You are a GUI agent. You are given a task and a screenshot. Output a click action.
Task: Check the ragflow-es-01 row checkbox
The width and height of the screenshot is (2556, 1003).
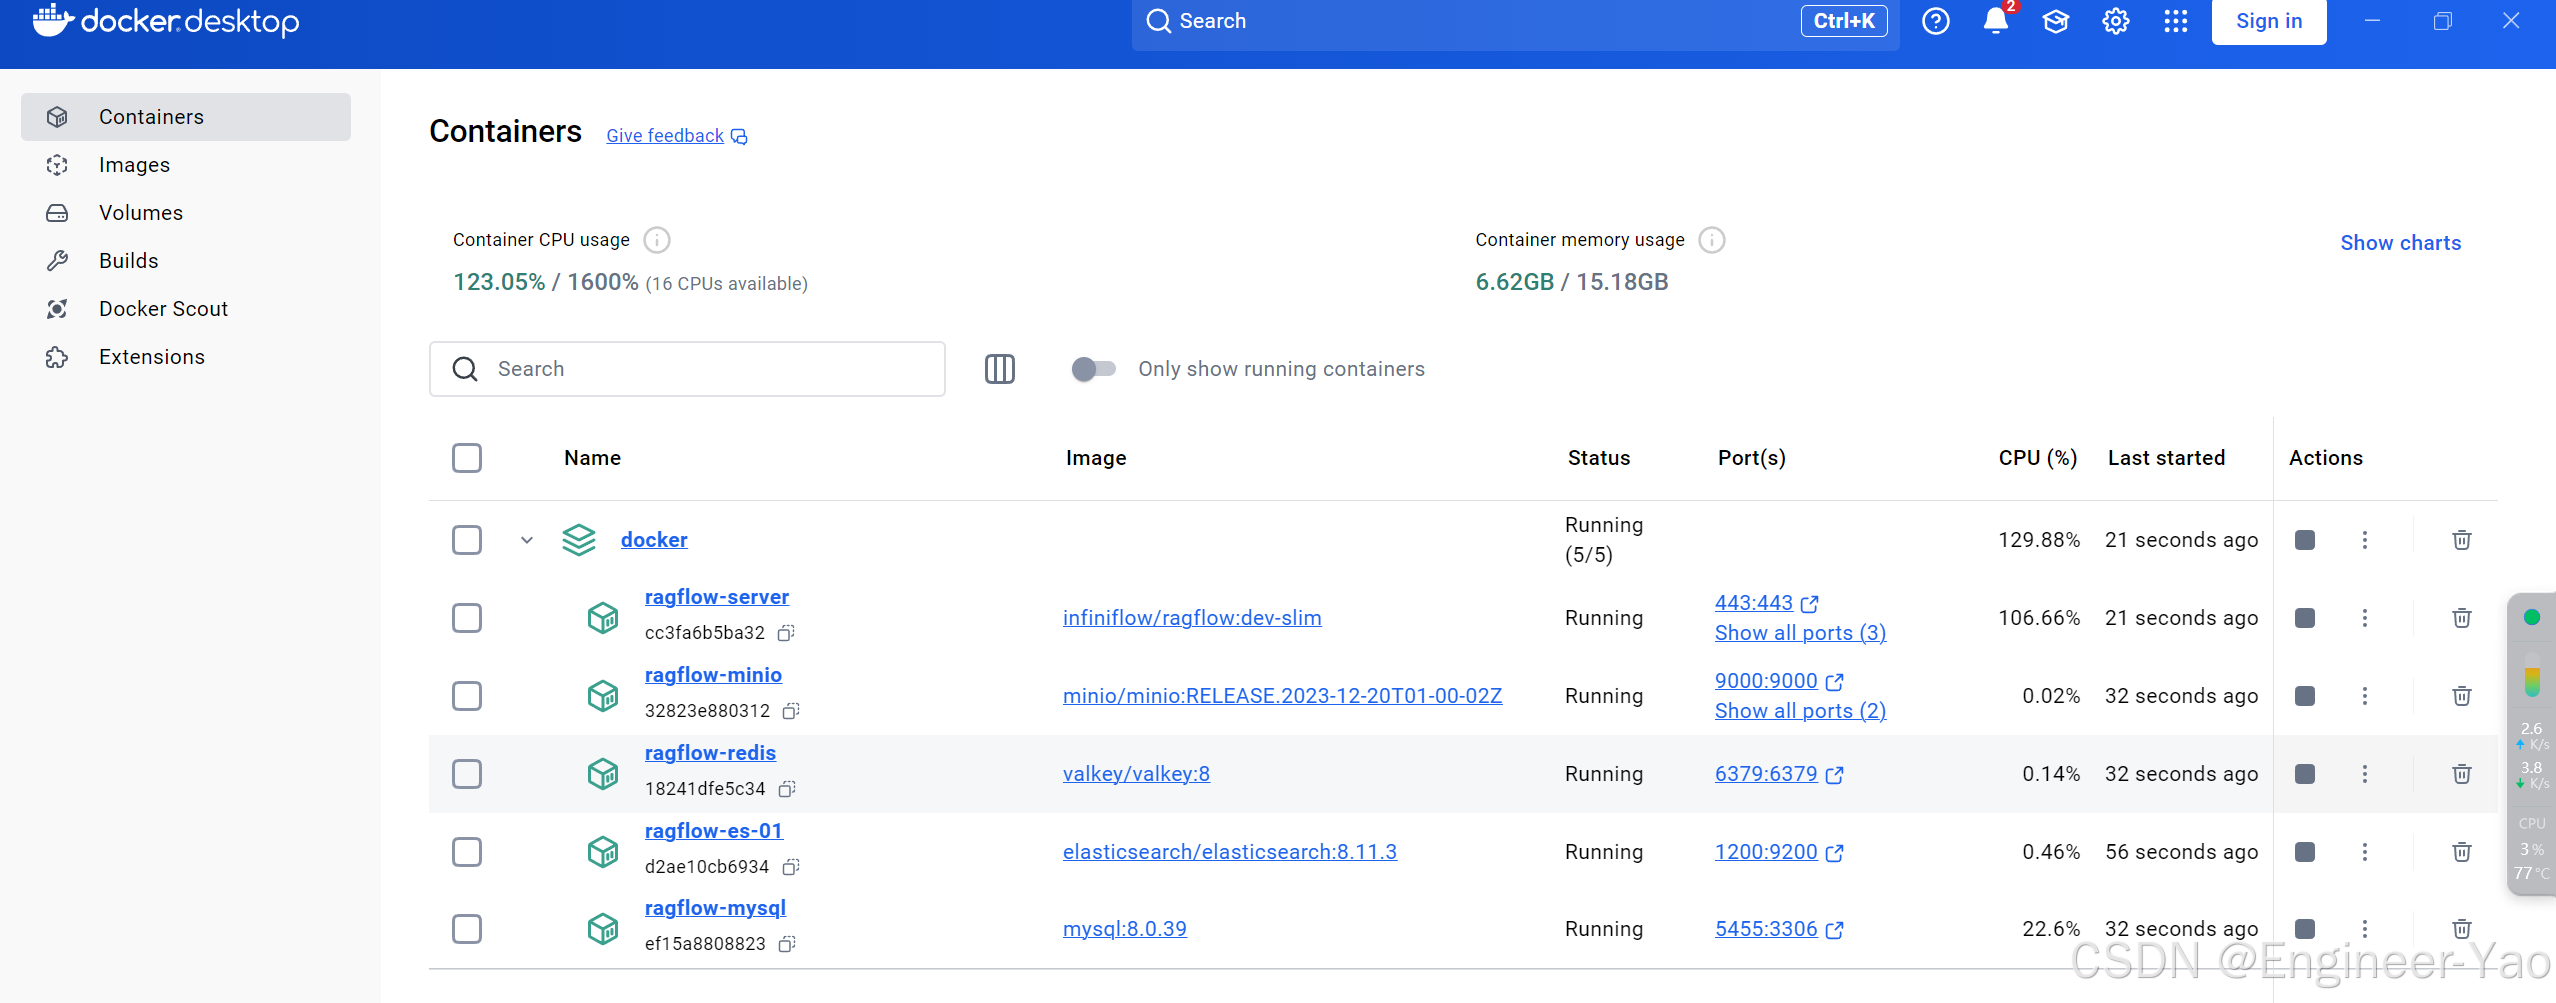(x=467, y=852)
